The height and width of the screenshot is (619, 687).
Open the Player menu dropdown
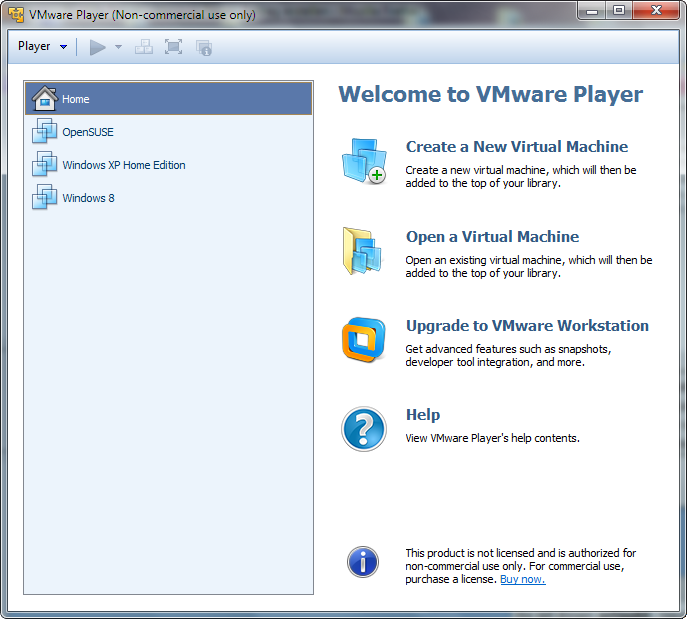pyautogui.click(x=42, y=46)
